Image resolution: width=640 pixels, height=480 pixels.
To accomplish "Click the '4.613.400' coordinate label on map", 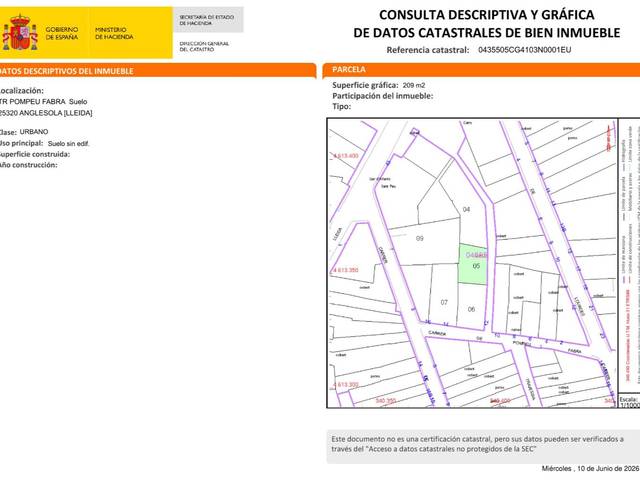I will 346,156.
